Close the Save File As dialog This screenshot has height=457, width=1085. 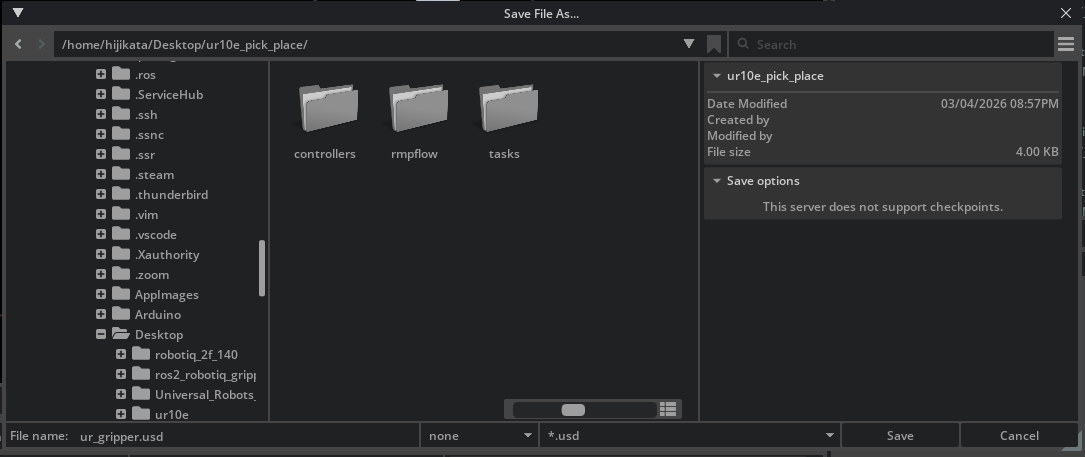tap(1066, 13)
